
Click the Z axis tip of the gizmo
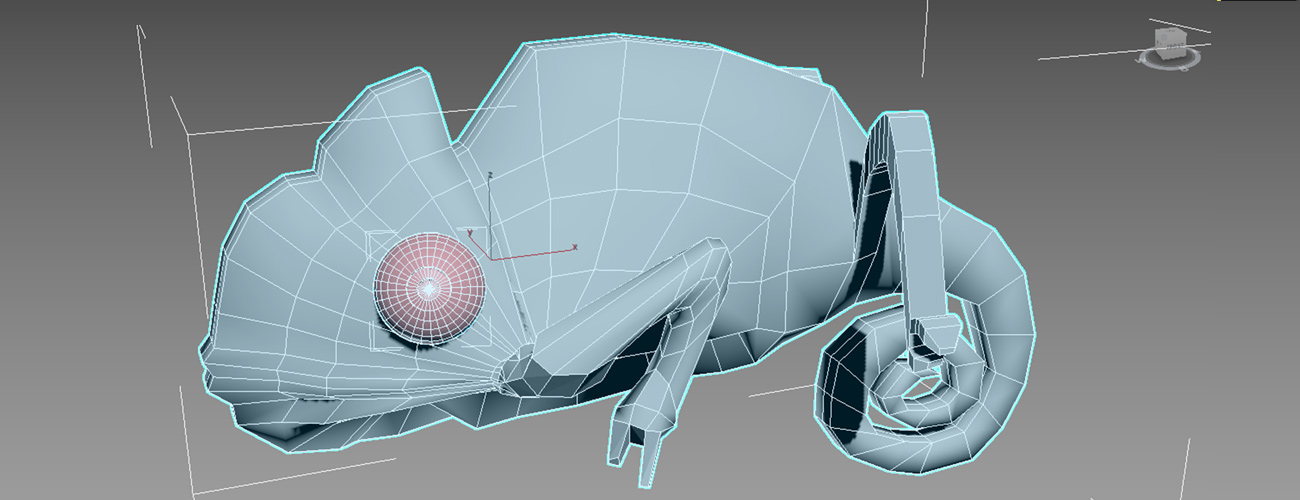(489, 174)
